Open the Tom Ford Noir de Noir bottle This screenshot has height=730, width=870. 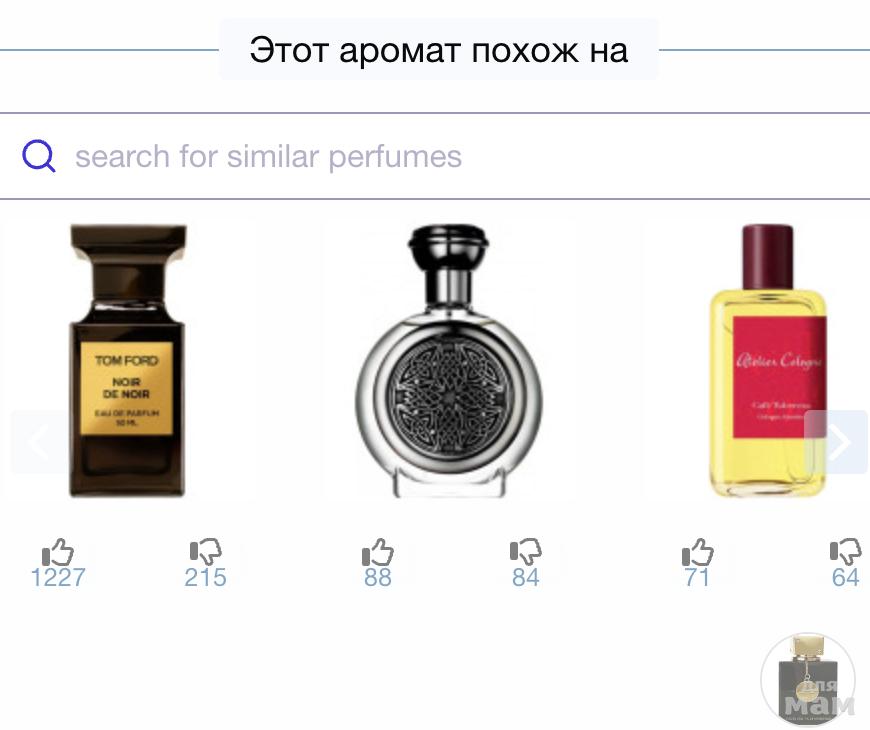pyautogui.click(x=127, y=361)
